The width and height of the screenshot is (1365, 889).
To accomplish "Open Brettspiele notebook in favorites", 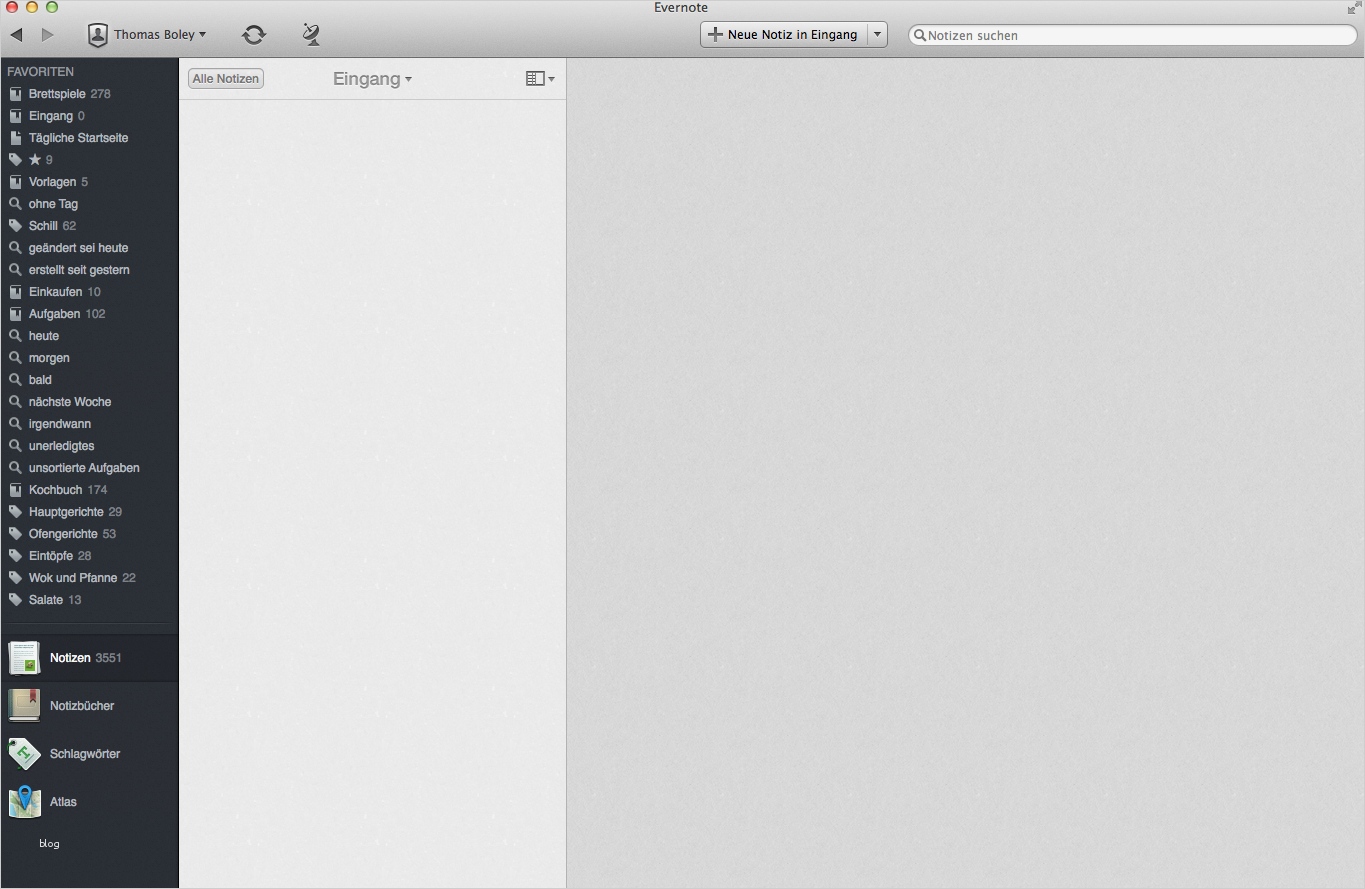I will 70,94.
